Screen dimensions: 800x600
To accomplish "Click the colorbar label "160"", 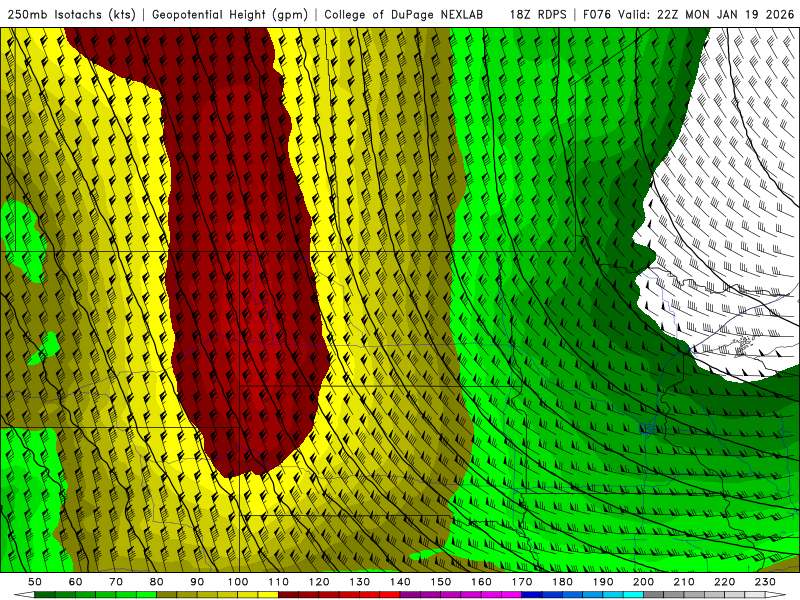I will [x=482, y=582].
